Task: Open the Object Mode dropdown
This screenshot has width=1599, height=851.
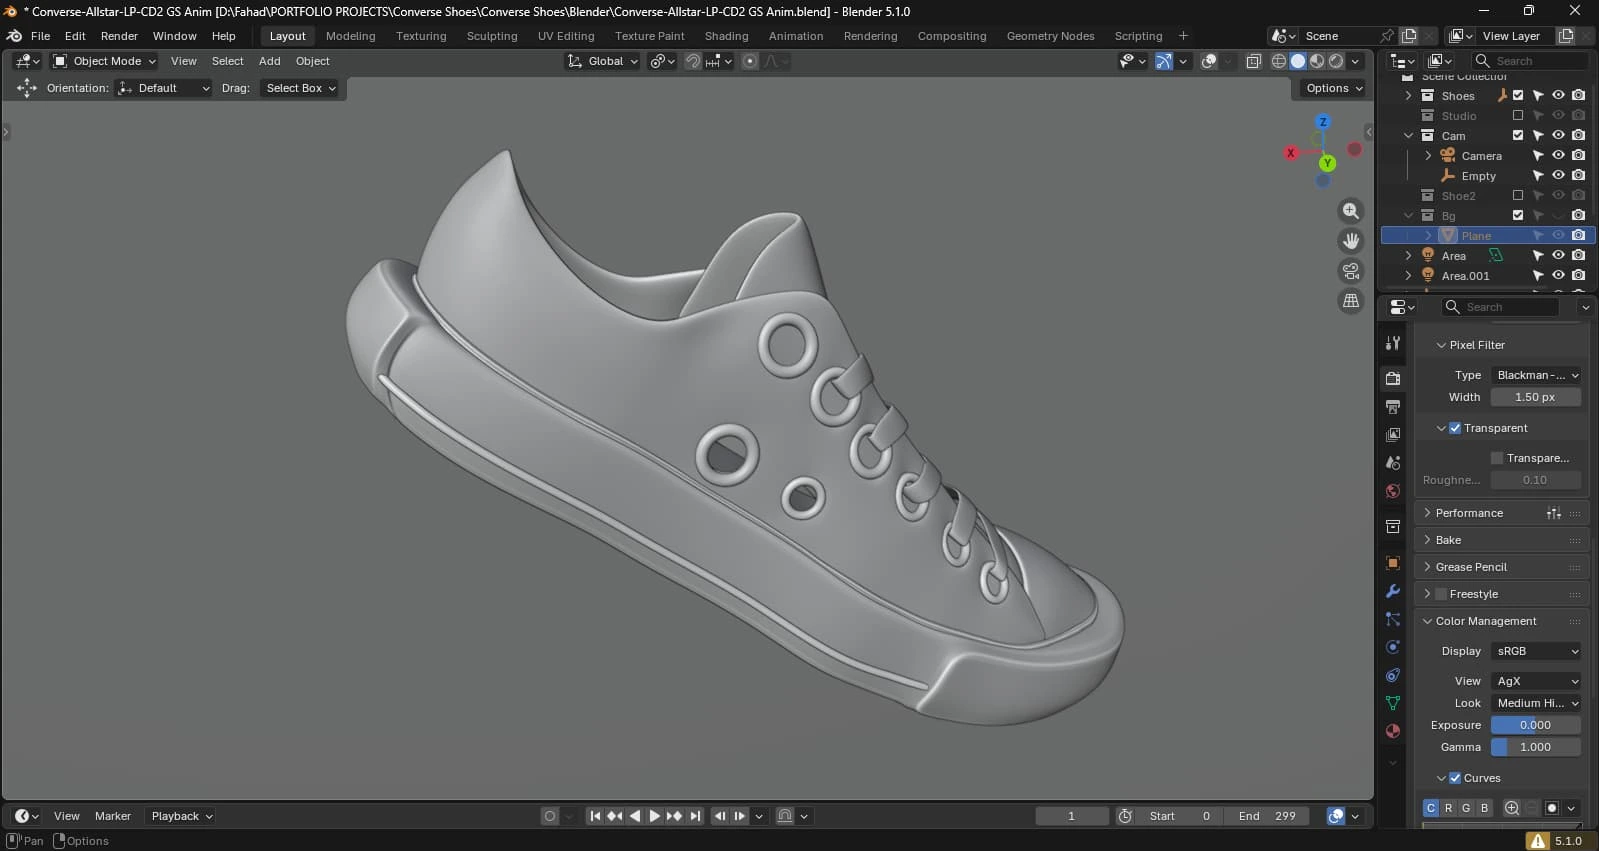Action: 105,61
